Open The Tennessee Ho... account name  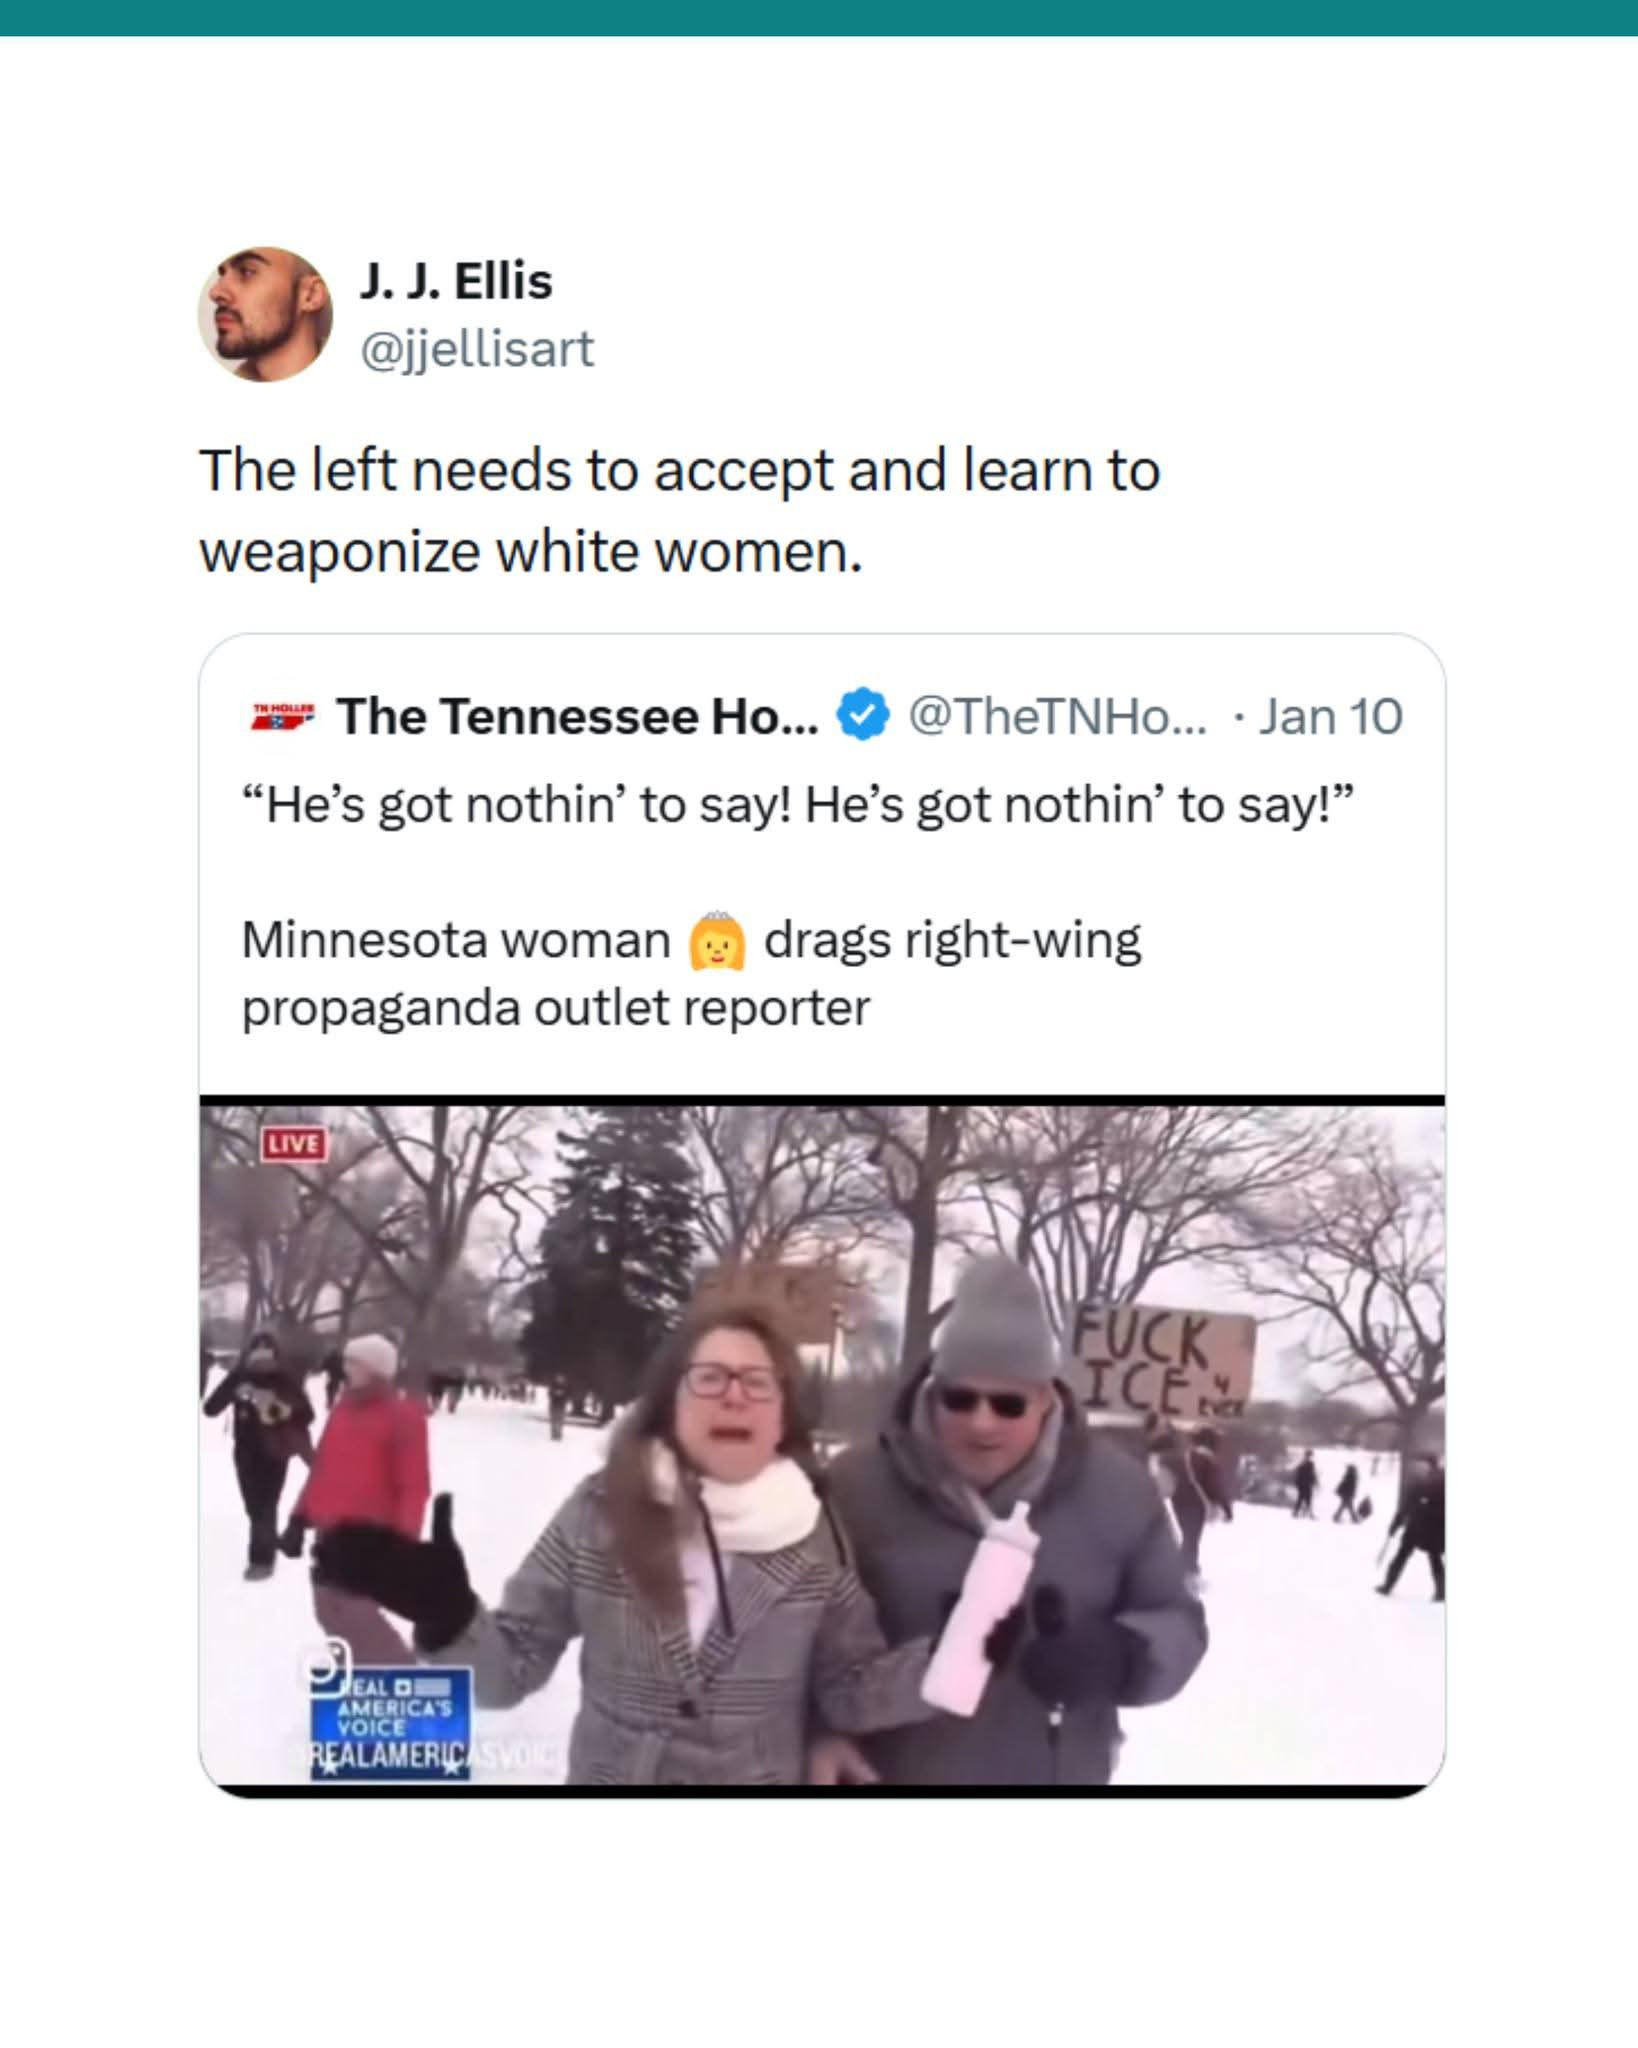[577, 716]
